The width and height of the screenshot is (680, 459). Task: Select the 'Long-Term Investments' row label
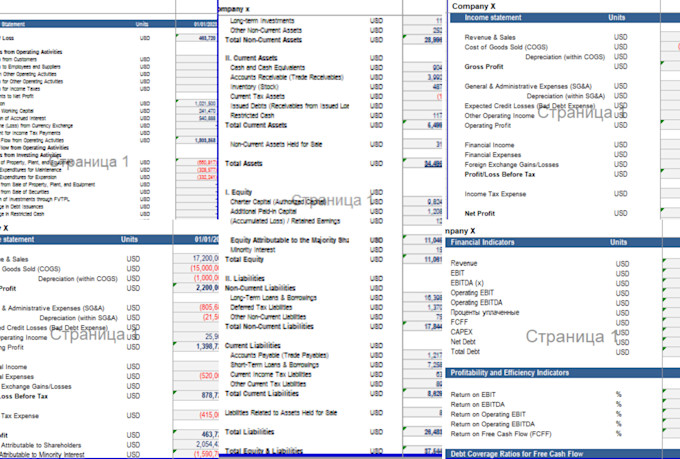click(262, 21)
